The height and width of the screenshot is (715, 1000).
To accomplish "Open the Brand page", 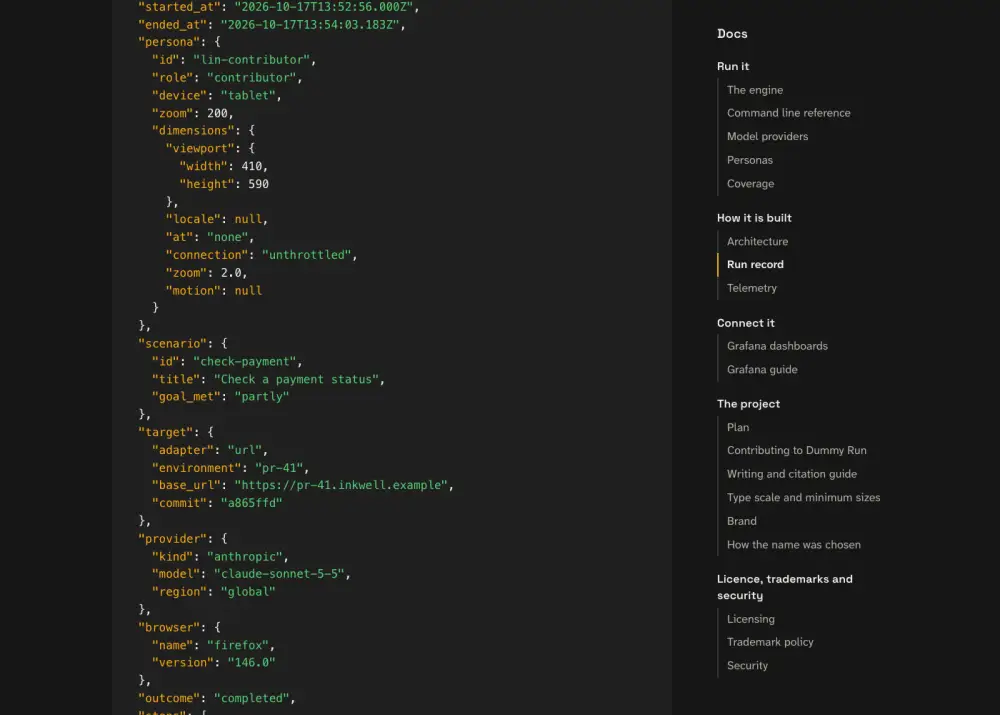I will [741, 521].
